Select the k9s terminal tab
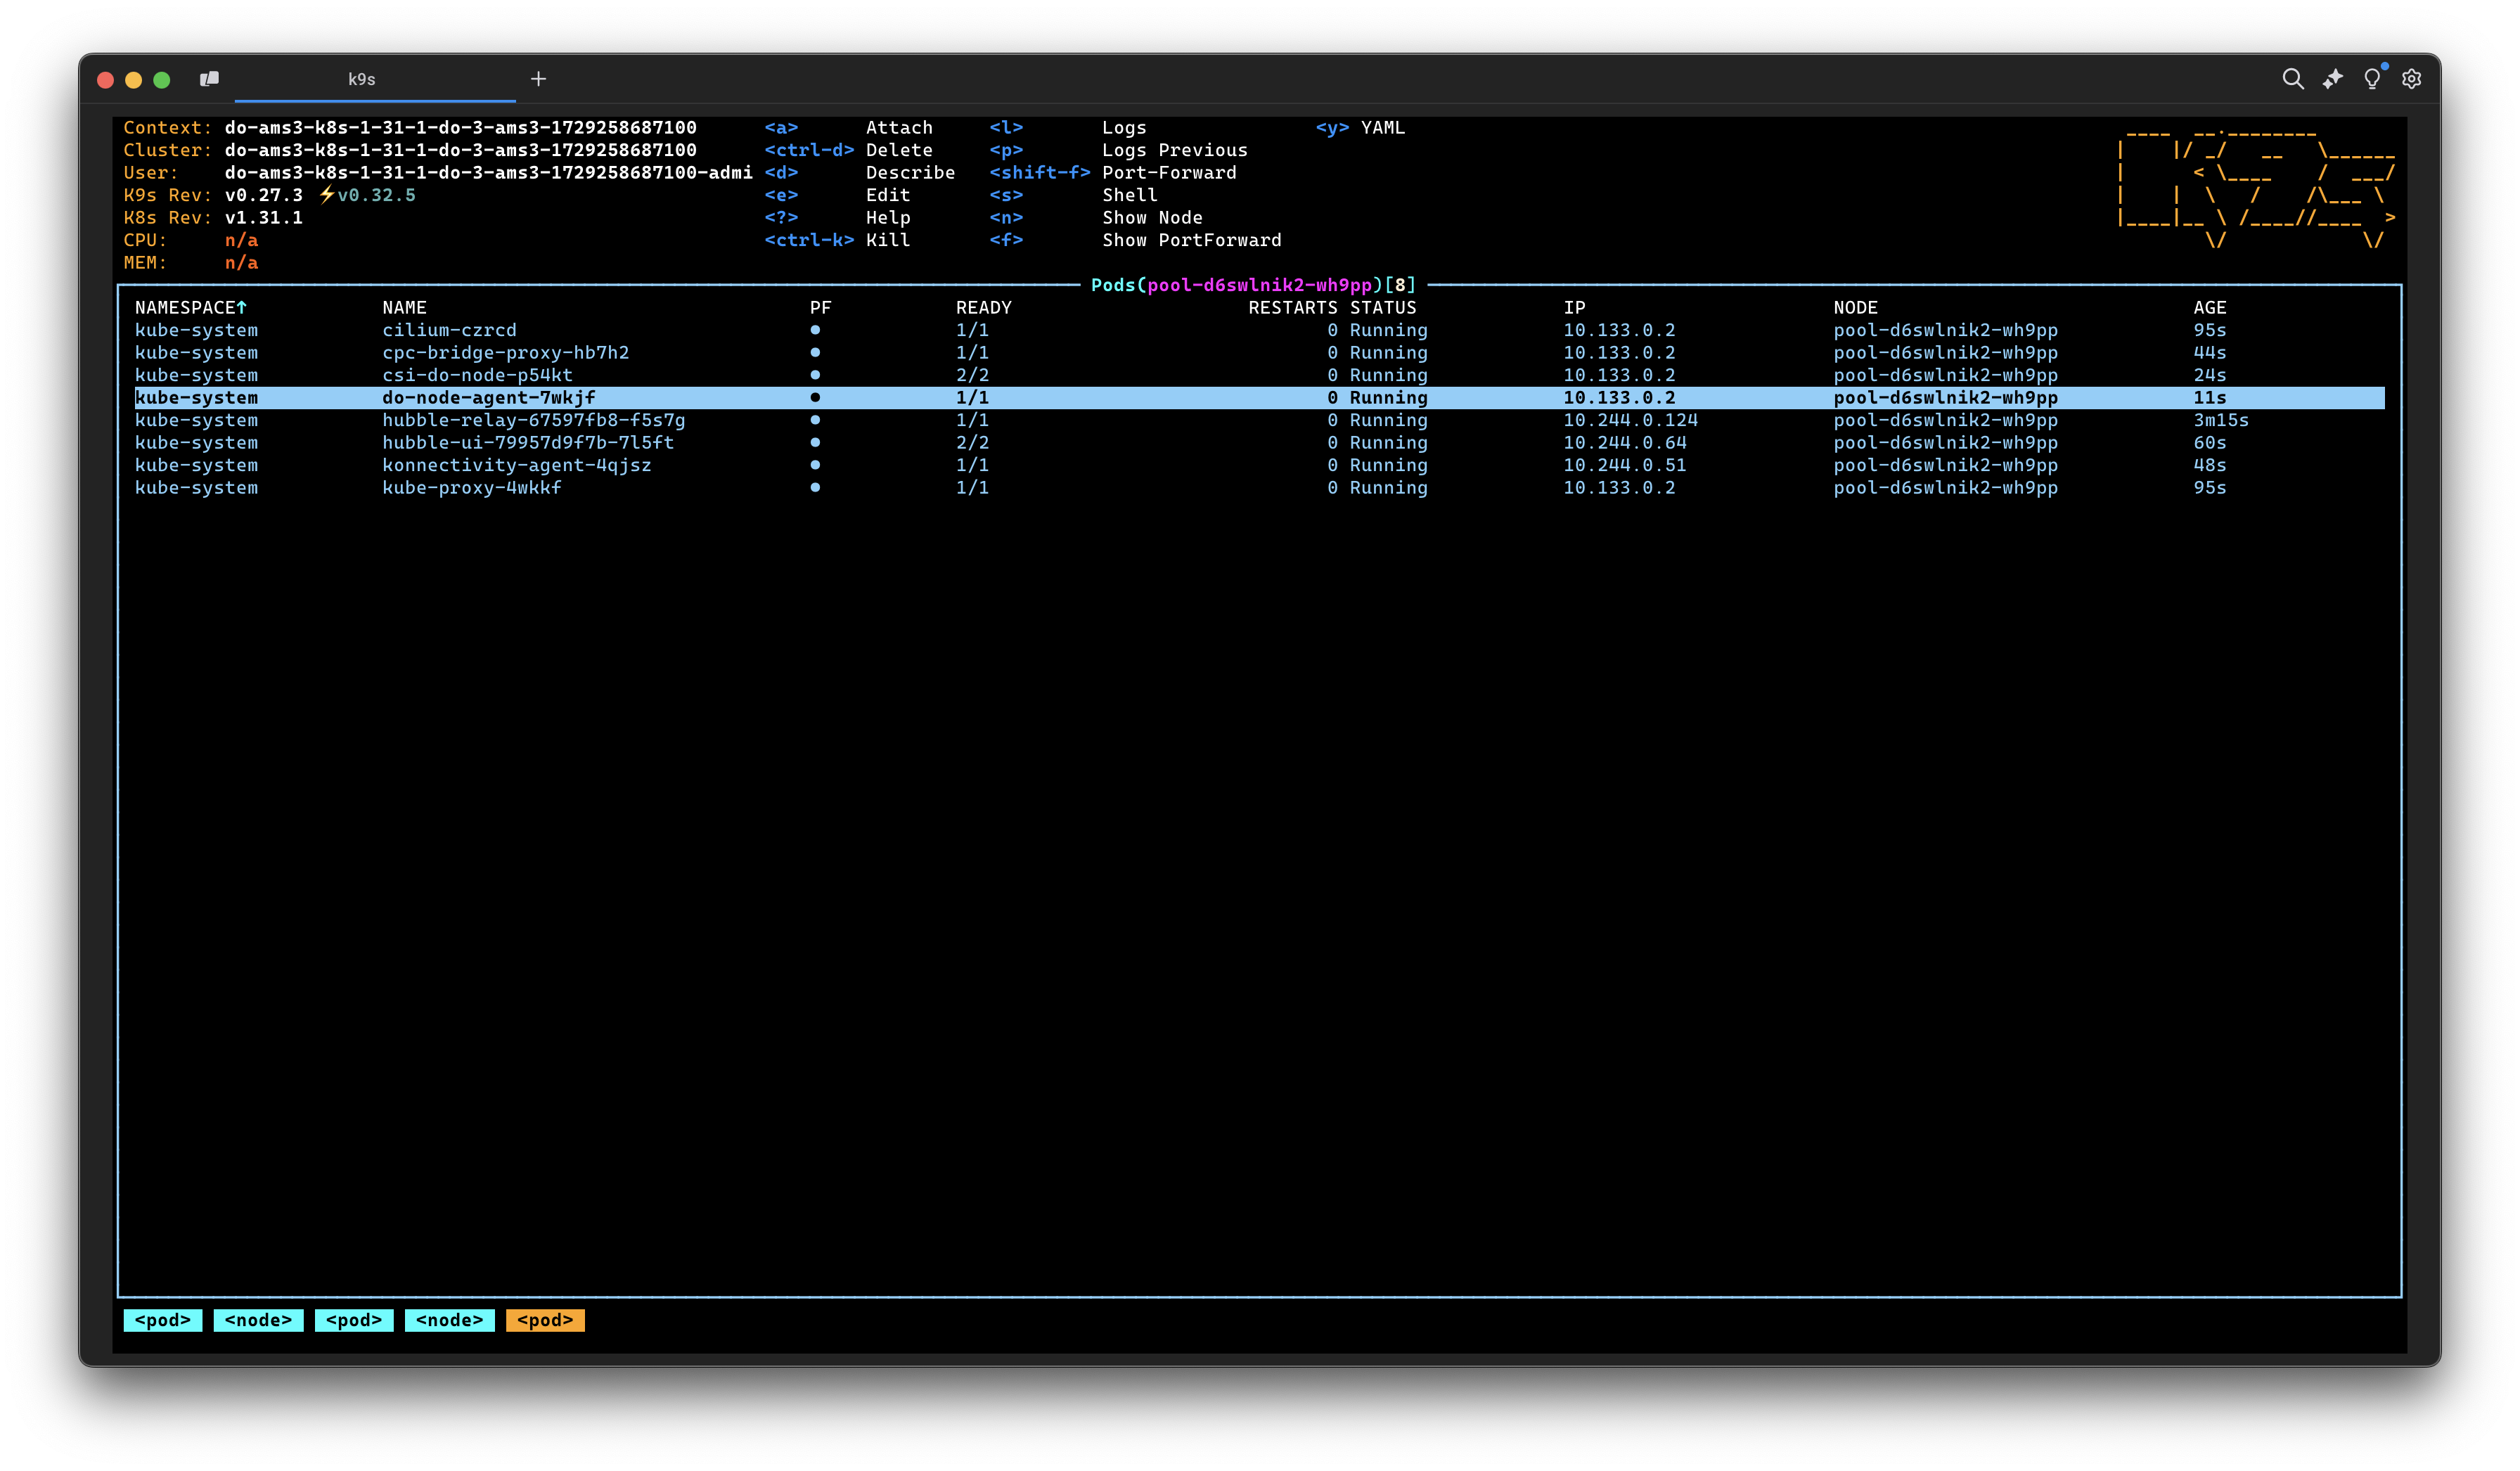Viewport: 2520px width, 1471px height. (x=362, y=79)
